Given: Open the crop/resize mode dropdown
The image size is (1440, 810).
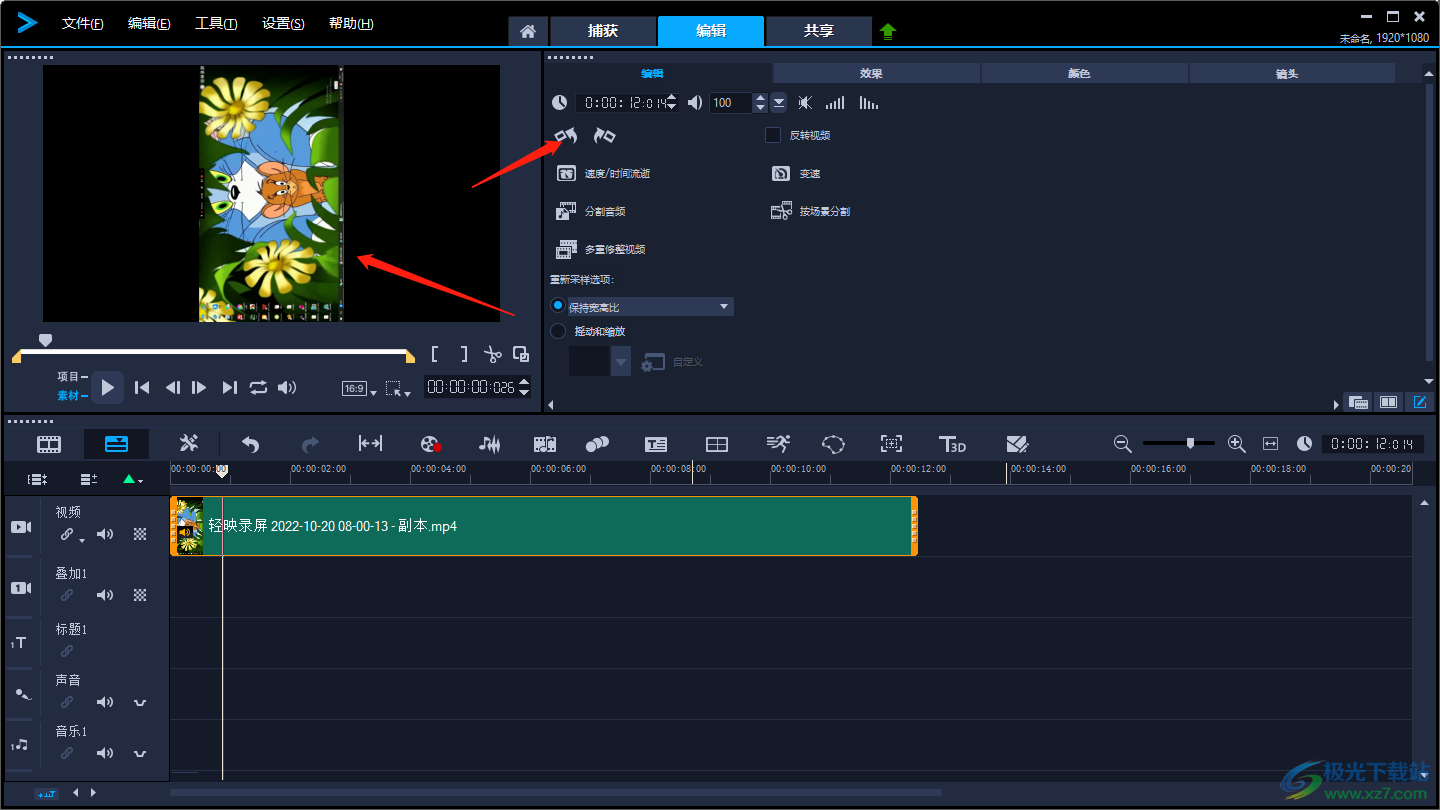Looking at the screenshot, I should [398, 389].
